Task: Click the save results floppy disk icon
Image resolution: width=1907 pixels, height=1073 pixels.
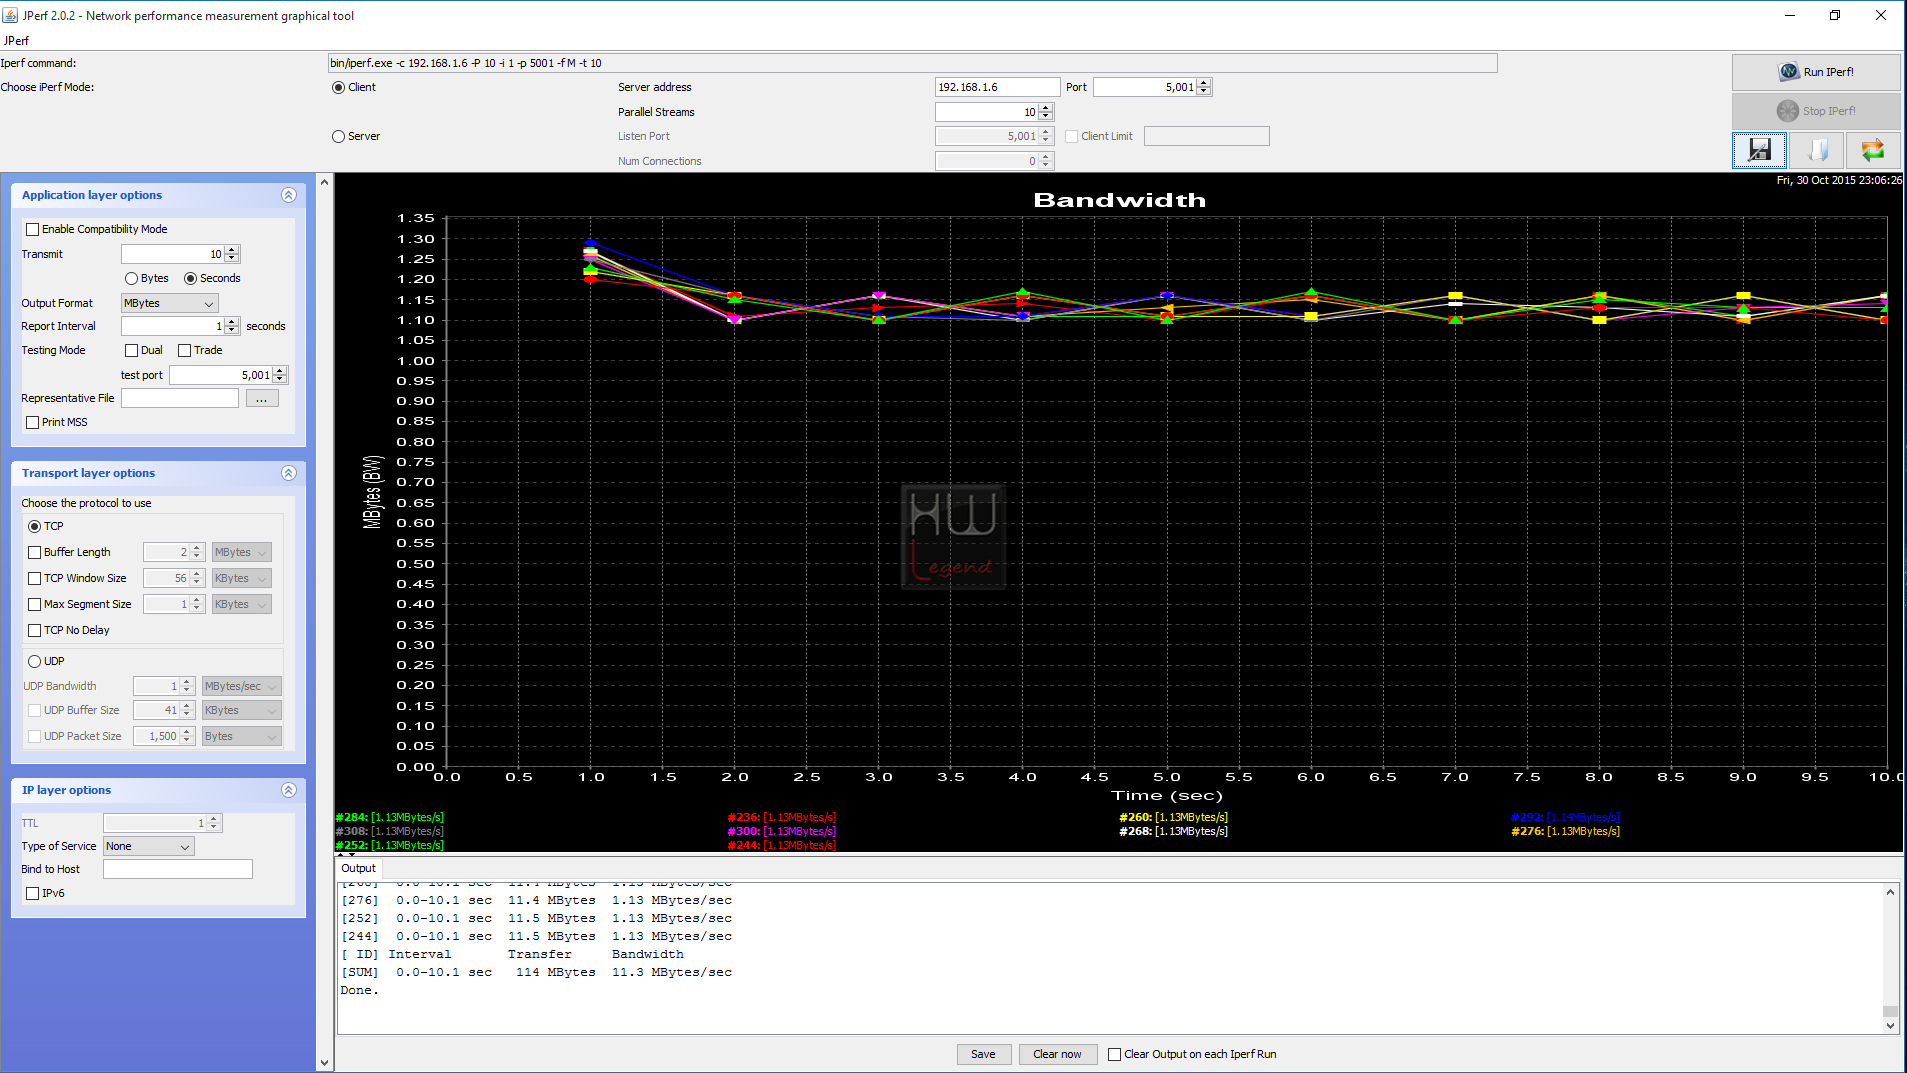Action: tap(1759, 150)
